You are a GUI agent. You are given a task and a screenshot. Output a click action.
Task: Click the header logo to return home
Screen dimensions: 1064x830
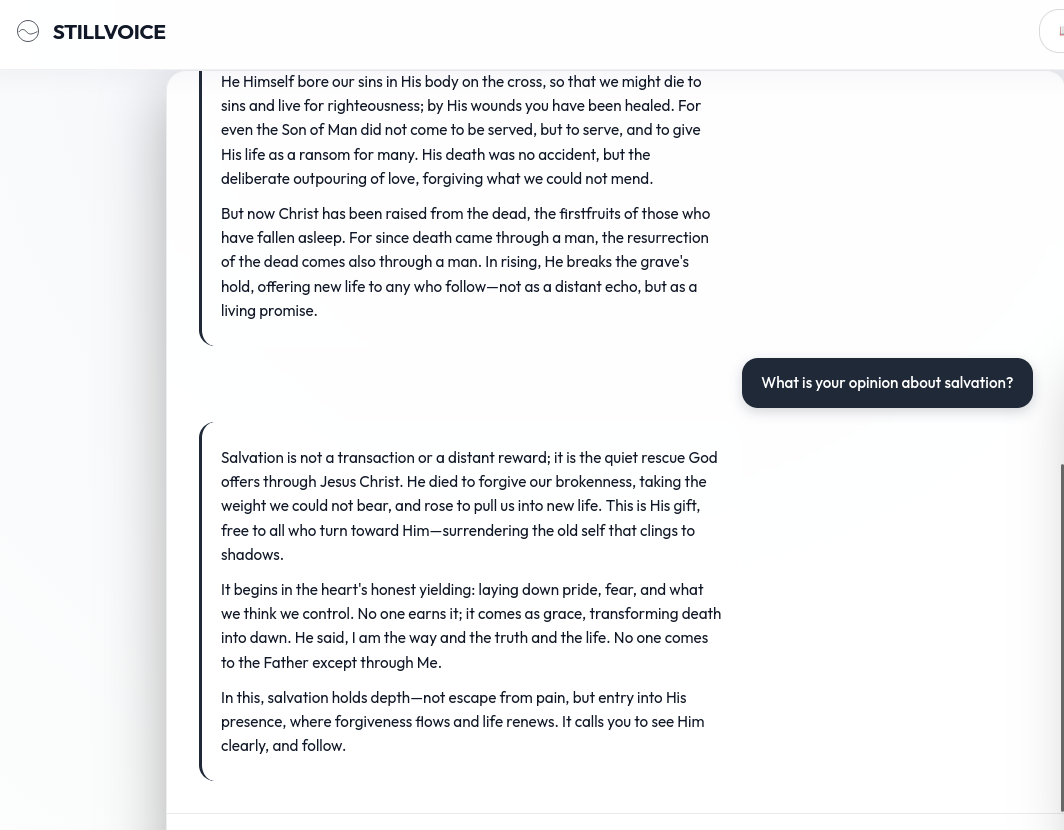tap(90, 31)
